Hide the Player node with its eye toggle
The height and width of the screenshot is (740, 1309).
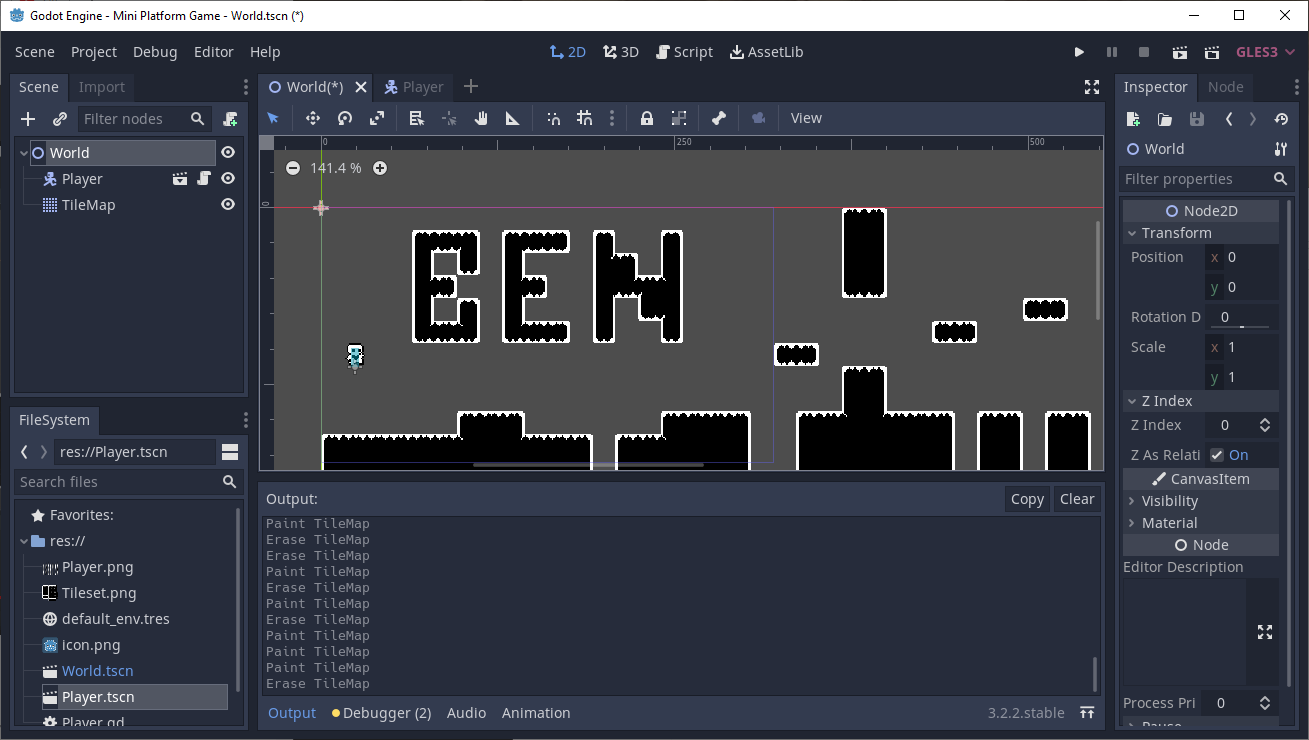tap(227, 178)
